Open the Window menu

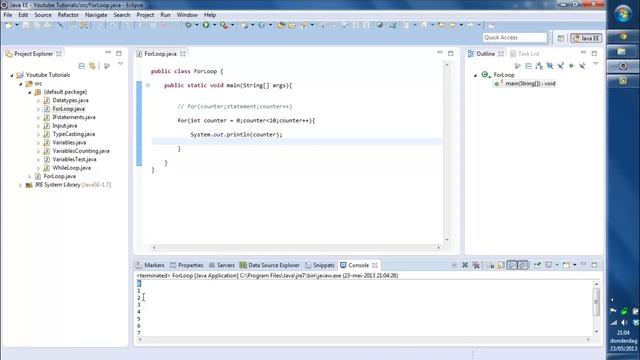tap(187, 15)
